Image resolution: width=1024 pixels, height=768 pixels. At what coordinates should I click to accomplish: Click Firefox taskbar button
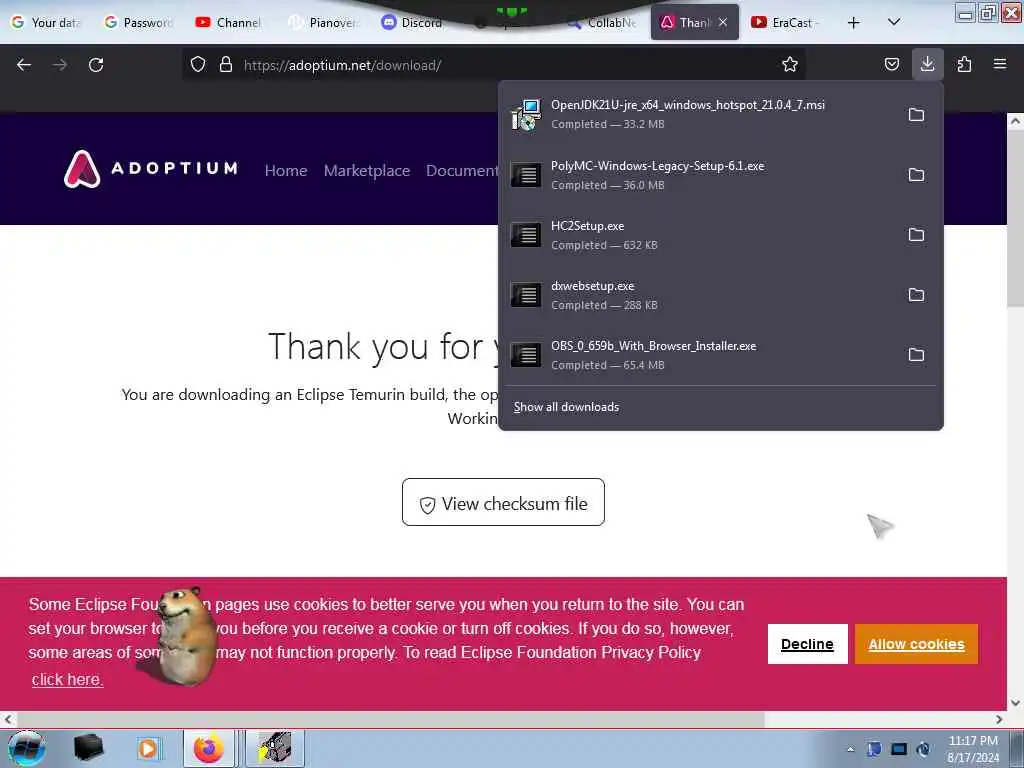pos(209,748)
